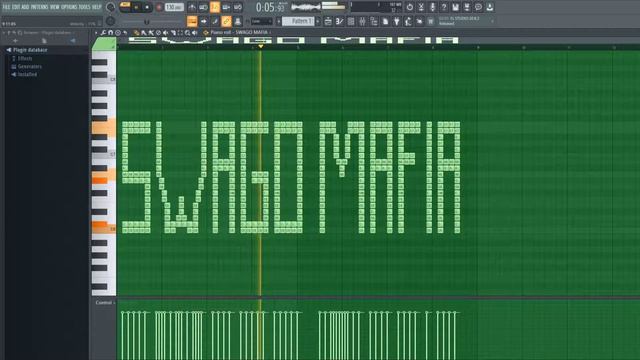640x360 pixels.
Task: Open the EDIT menu
Action: [x=16, y=7]
